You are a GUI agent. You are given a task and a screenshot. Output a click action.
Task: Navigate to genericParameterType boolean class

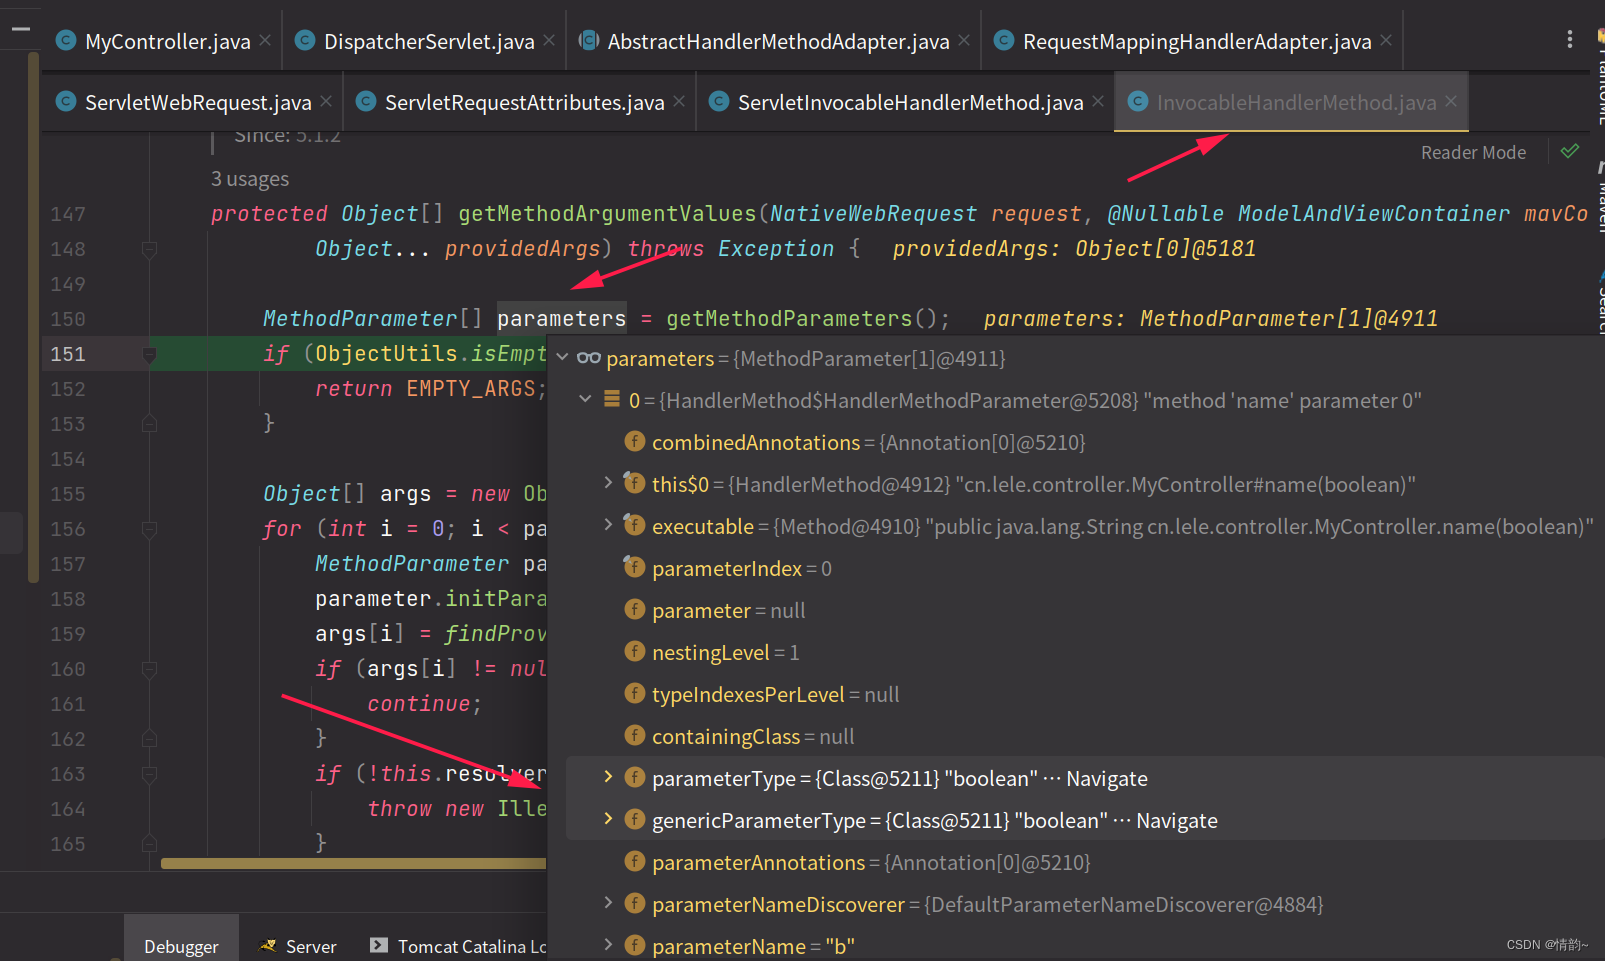[x=1177, y=821]
